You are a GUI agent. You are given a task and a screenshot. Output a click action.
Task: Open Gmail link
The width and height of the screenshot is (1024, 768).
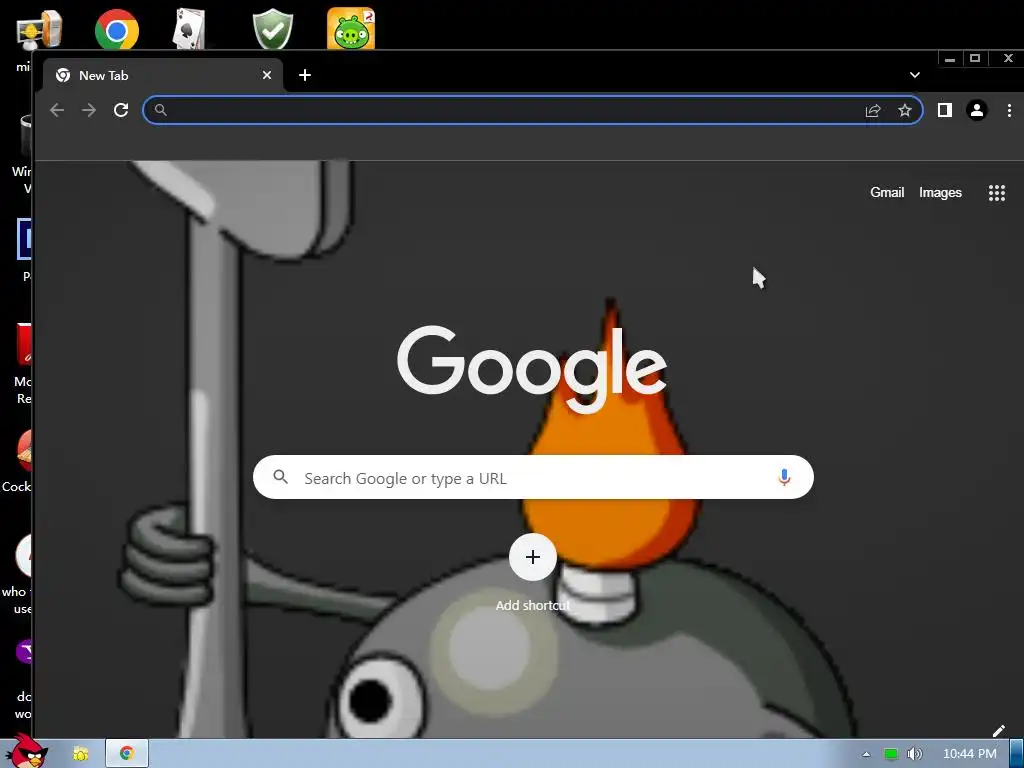tap(887, 193)
